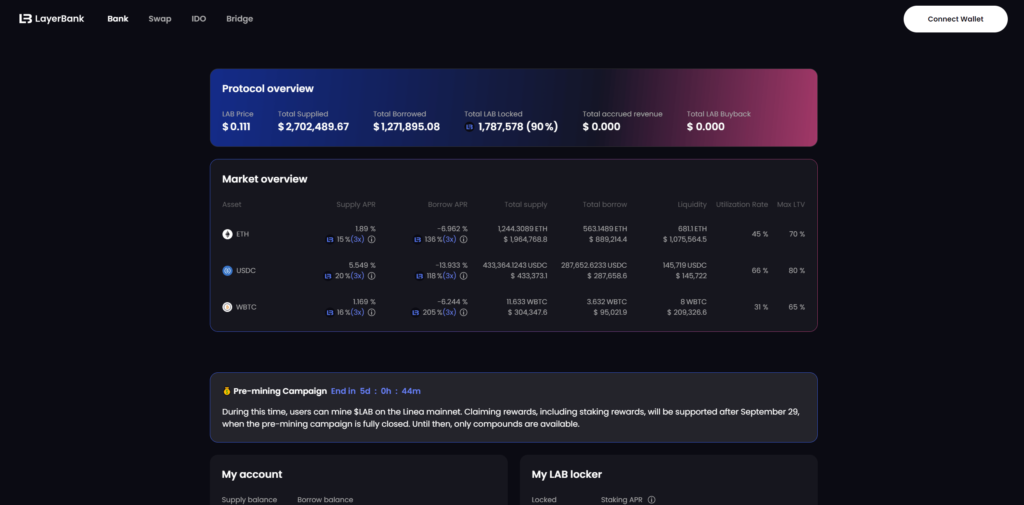Click the Total borrow column header
The image size is (1024, 505).
[605, 204]
